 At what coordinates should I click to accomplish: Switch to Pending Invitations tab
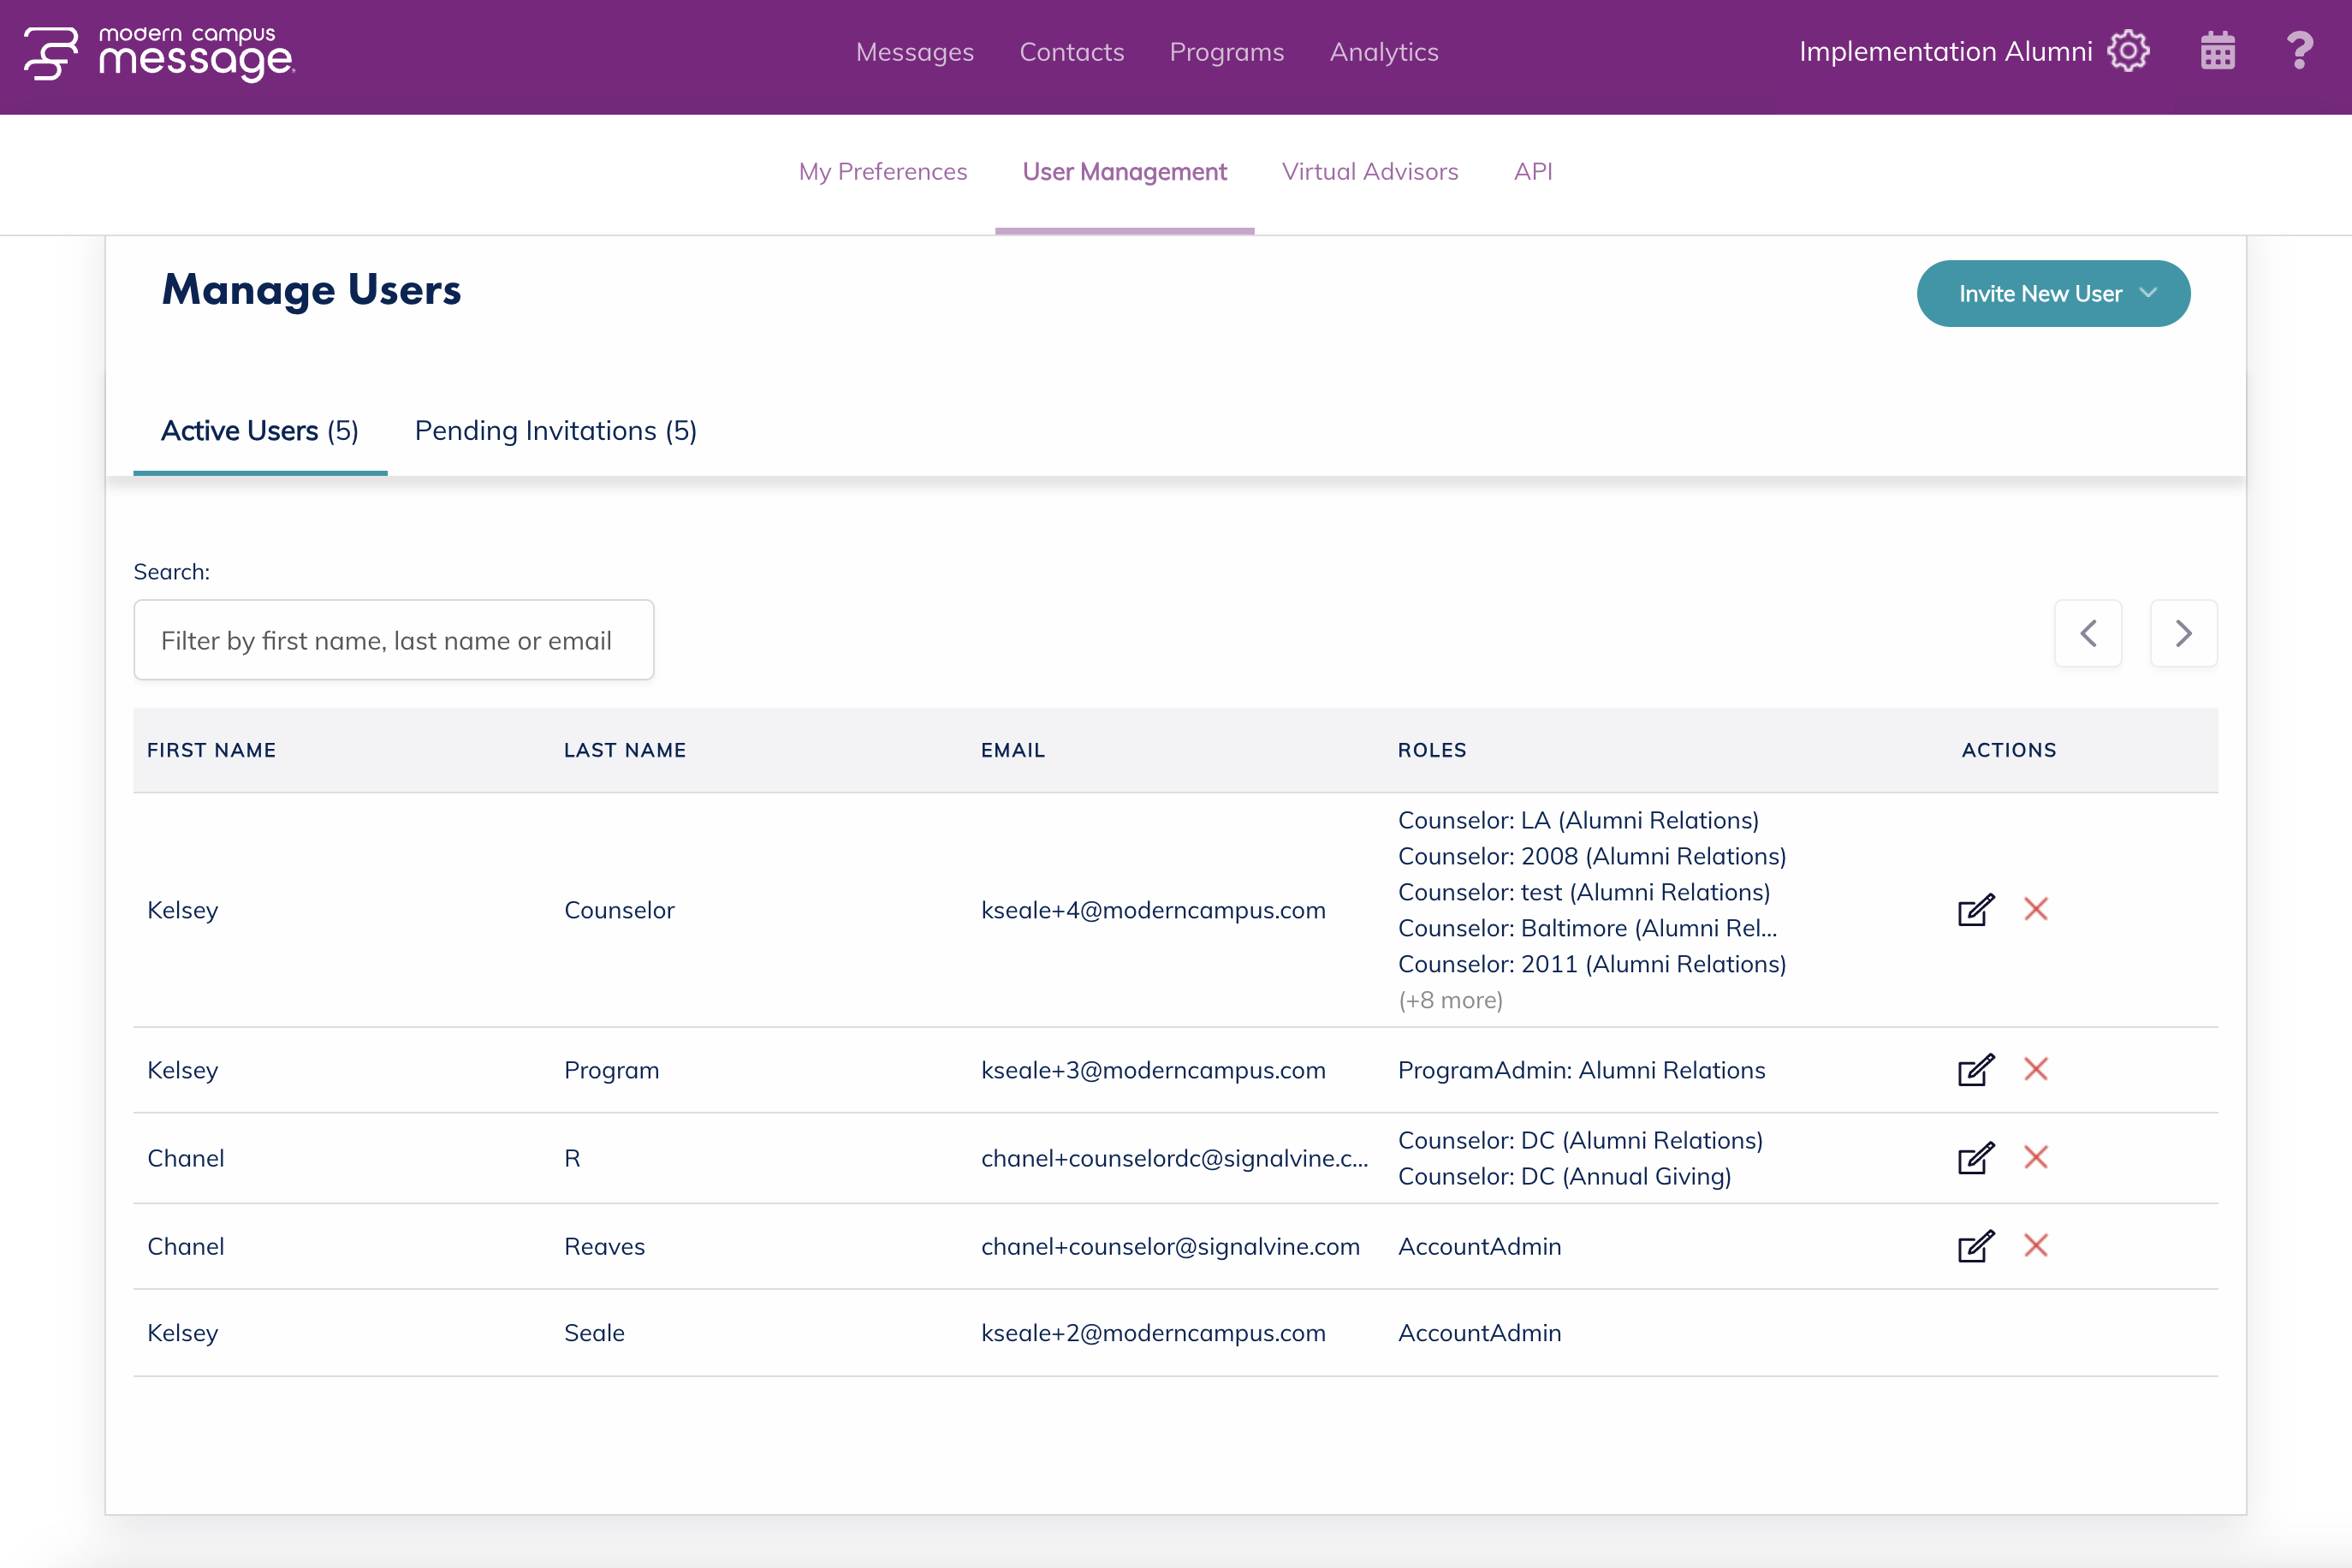555,431
